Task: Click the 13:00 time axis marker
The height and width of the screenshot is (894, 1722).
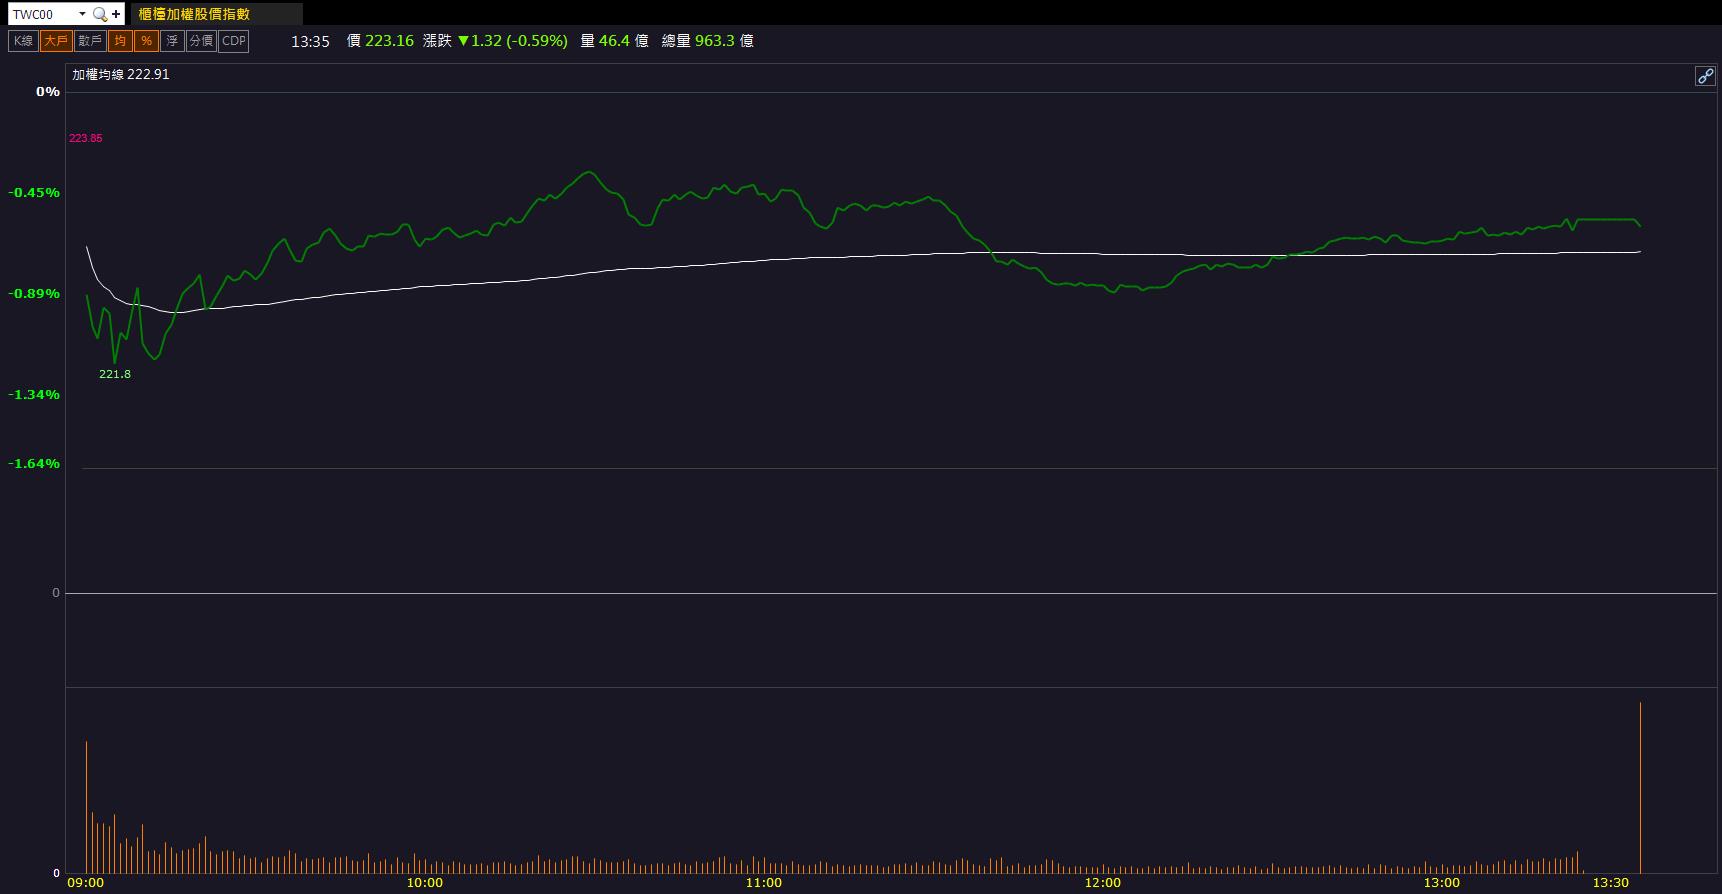Action: (1442, 883)
